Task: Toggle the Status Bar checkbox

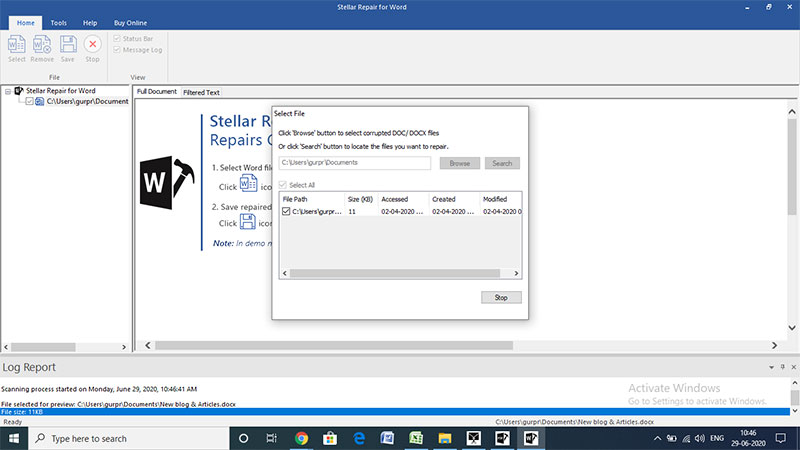Action: (117, 39)
